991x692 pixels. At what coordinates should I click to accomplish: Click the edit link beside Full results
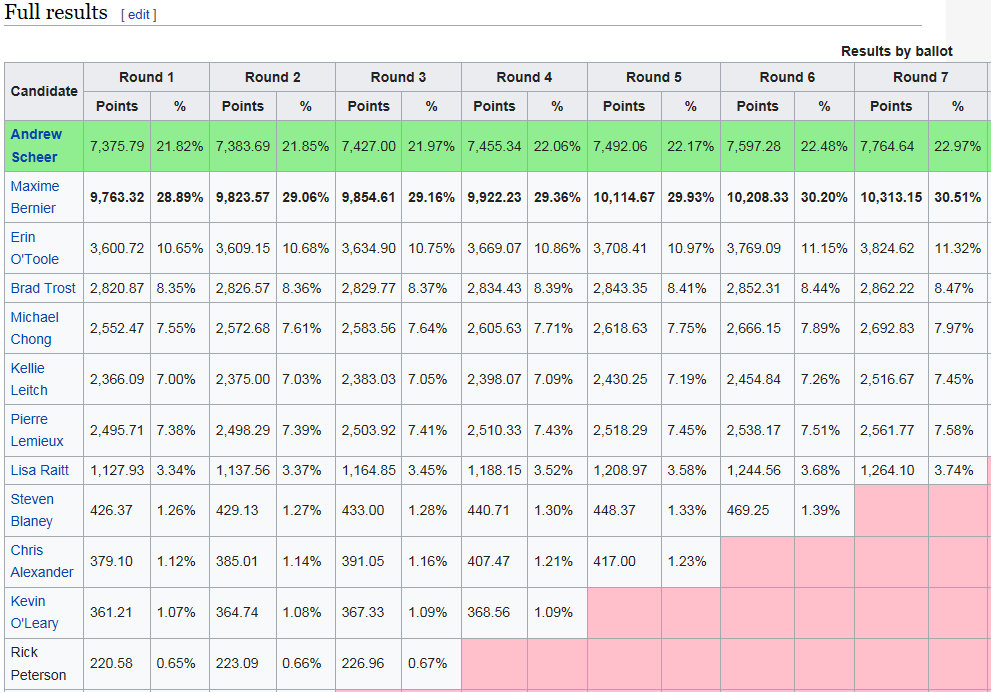(x=138, y=15)
